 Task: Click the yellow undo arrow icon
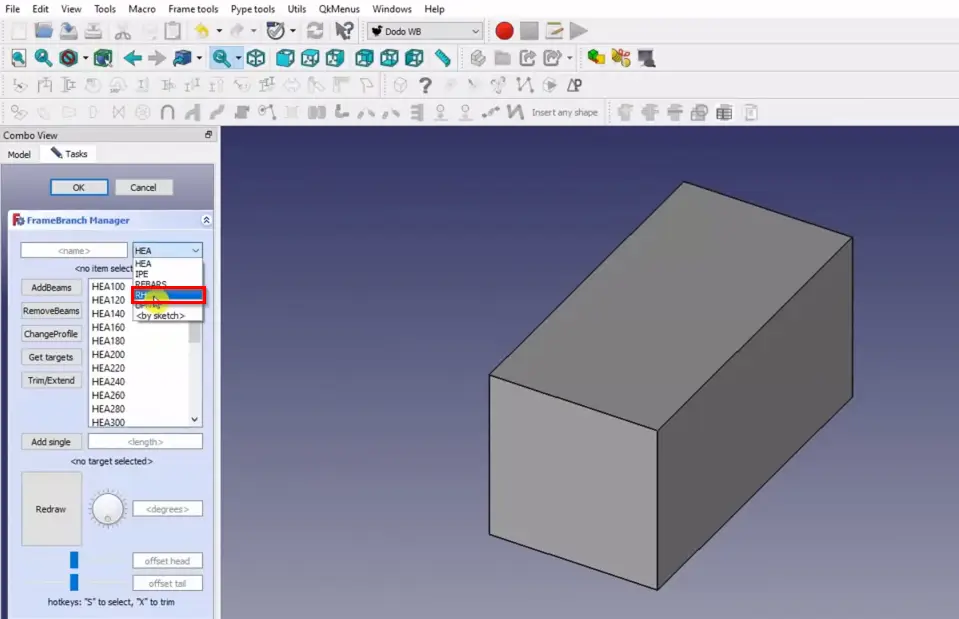(202, 31)
